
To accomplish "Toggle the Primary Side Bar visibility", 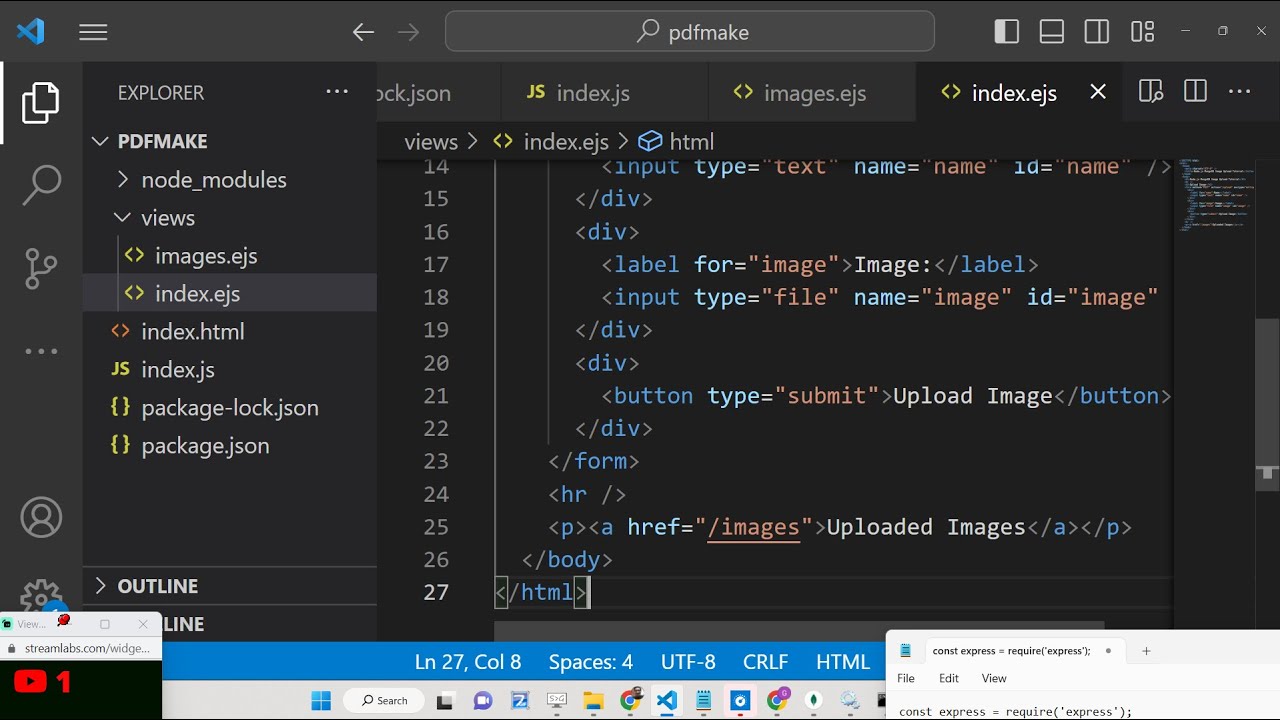I will 1007,32.
